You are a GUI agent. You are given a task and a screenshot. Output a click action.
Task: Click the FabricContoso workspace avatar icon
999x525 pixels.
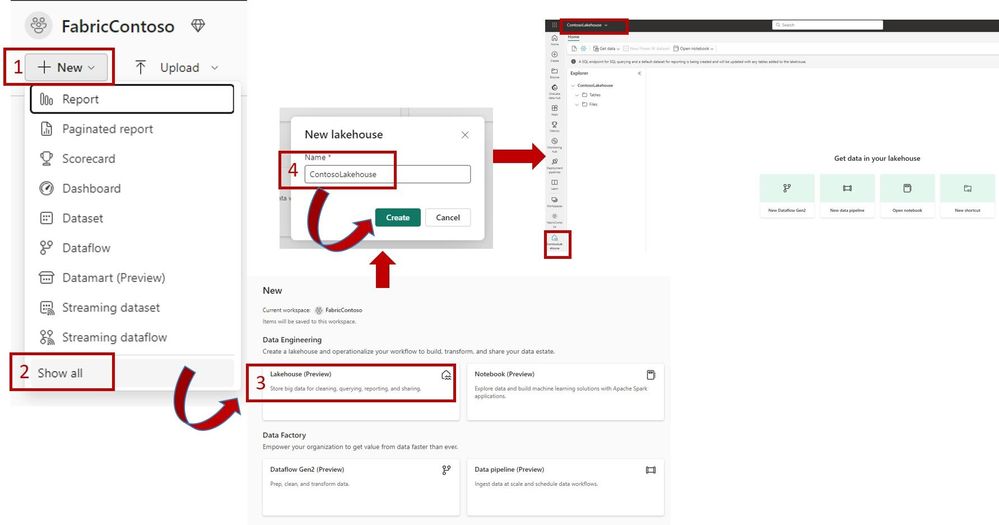tap(39, 25)
